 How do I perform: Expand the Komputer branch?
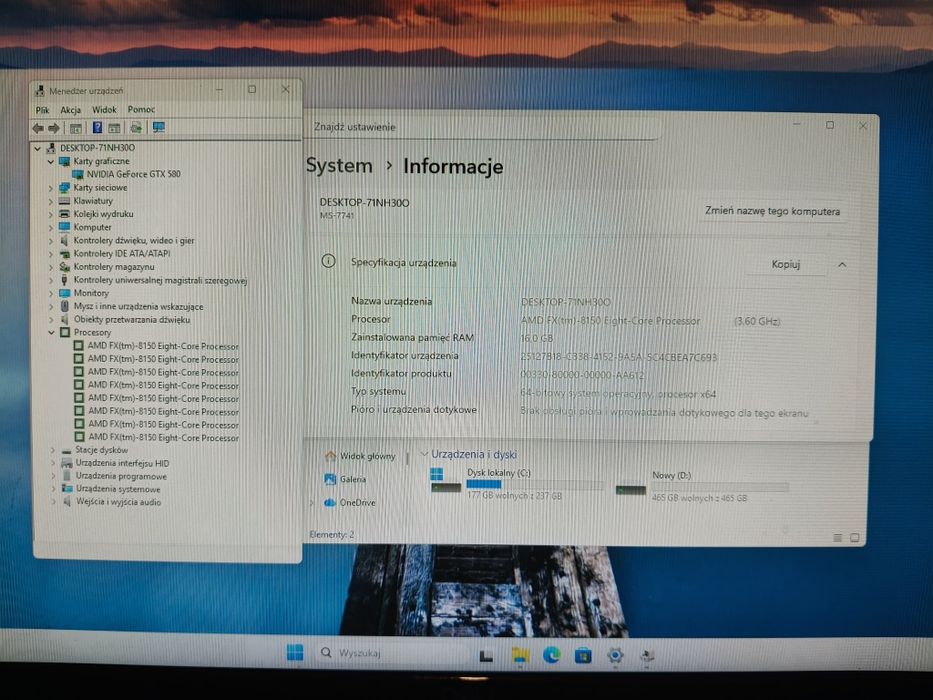pyautogui.click(x=51, y=227)
